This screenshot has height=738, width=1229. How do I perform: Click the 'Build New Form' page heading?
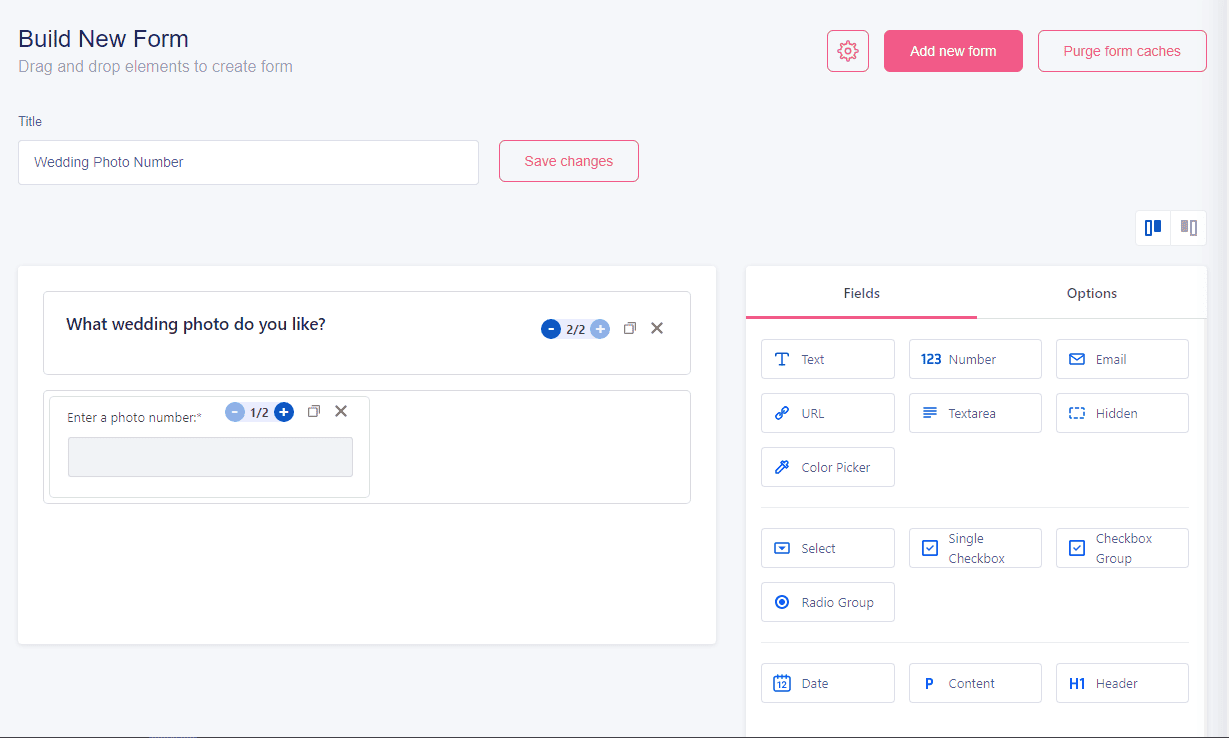[104, 39]
